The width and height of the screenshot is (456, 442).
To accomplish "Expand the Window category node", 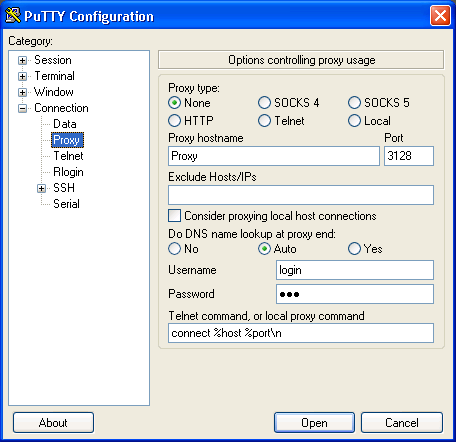I will point(22,92).
